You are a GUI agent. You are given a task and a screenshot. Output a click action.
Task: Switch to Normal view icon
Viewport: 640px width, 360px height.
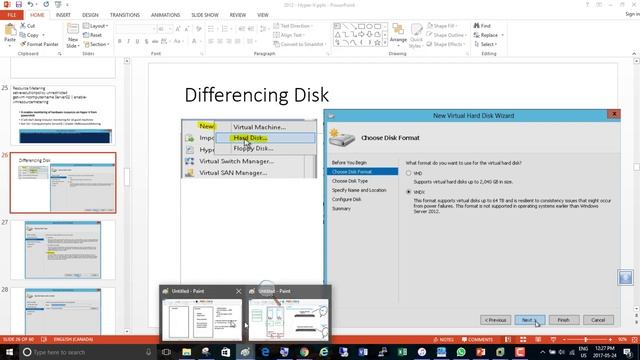coord(508,340)
